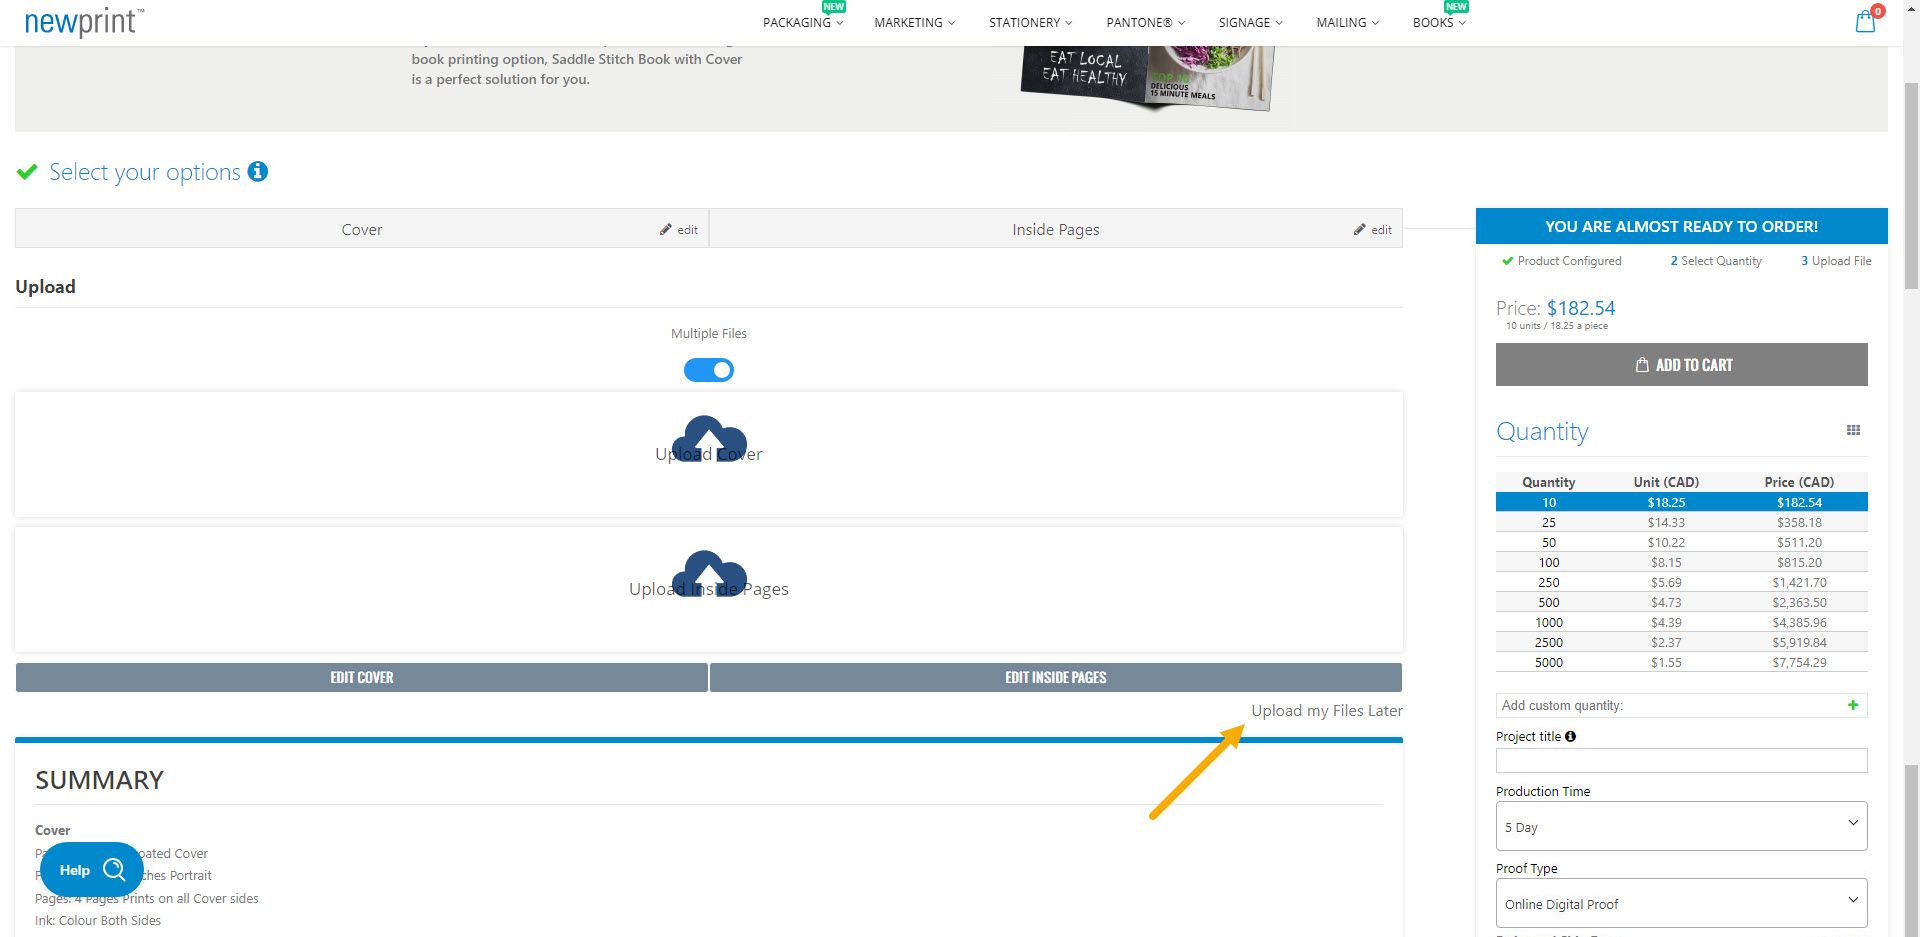1920x937 pixels.
Task: Open the Proof Type dropdown
Action: [x=1681, y=902]
